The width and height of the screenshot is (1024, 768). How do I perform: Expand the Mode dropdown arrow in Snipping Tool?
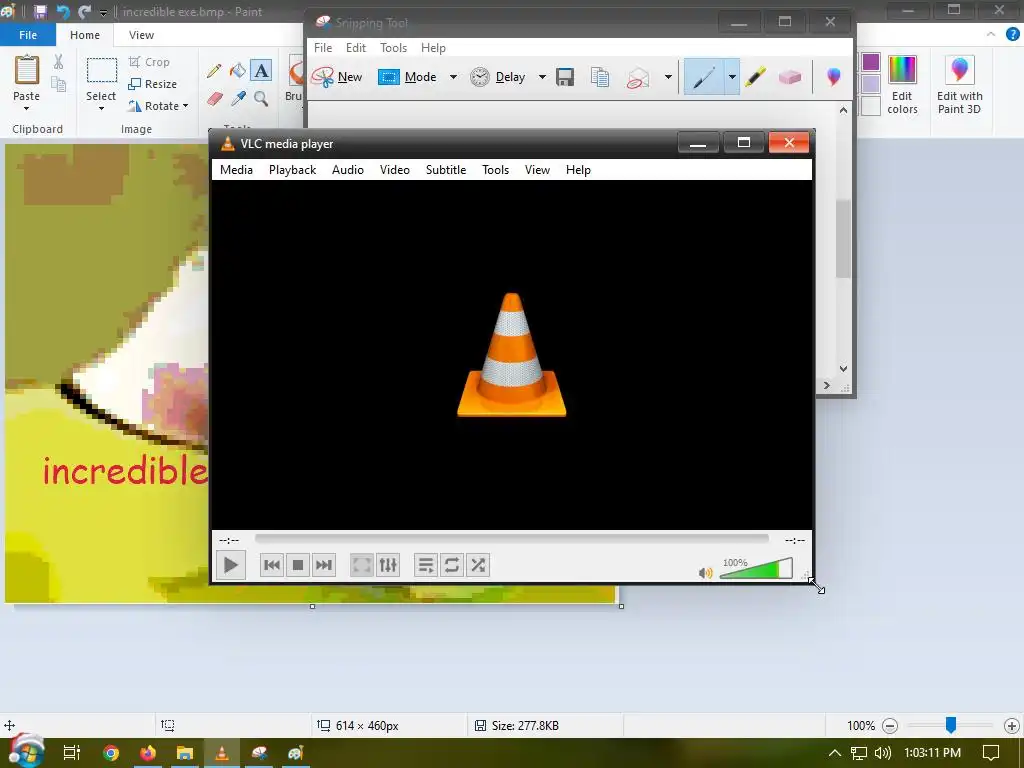click(x=453, y=77)
